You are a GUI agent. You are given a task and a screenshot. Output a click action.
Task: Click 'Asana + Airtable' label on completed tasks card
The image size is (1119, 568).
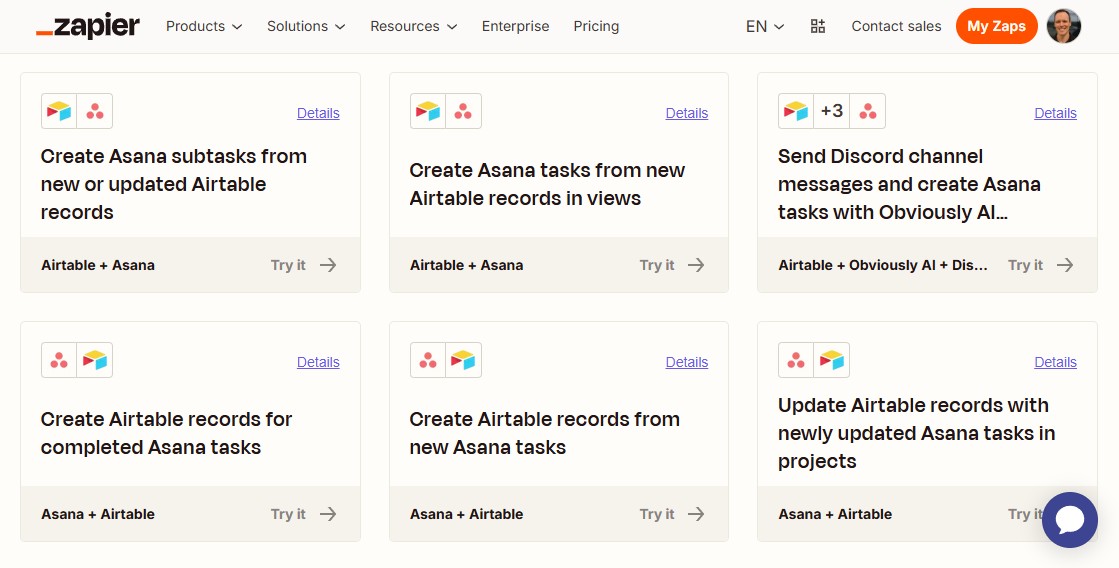point(98,514)
